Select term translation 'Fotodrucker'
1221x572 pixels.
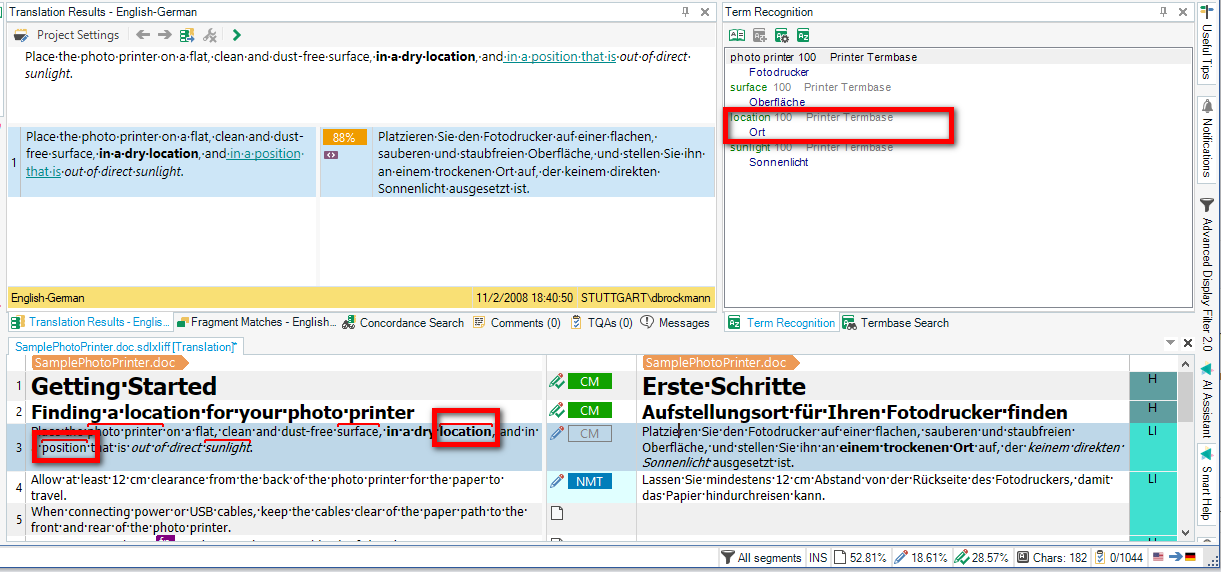[x=779, y=72]
